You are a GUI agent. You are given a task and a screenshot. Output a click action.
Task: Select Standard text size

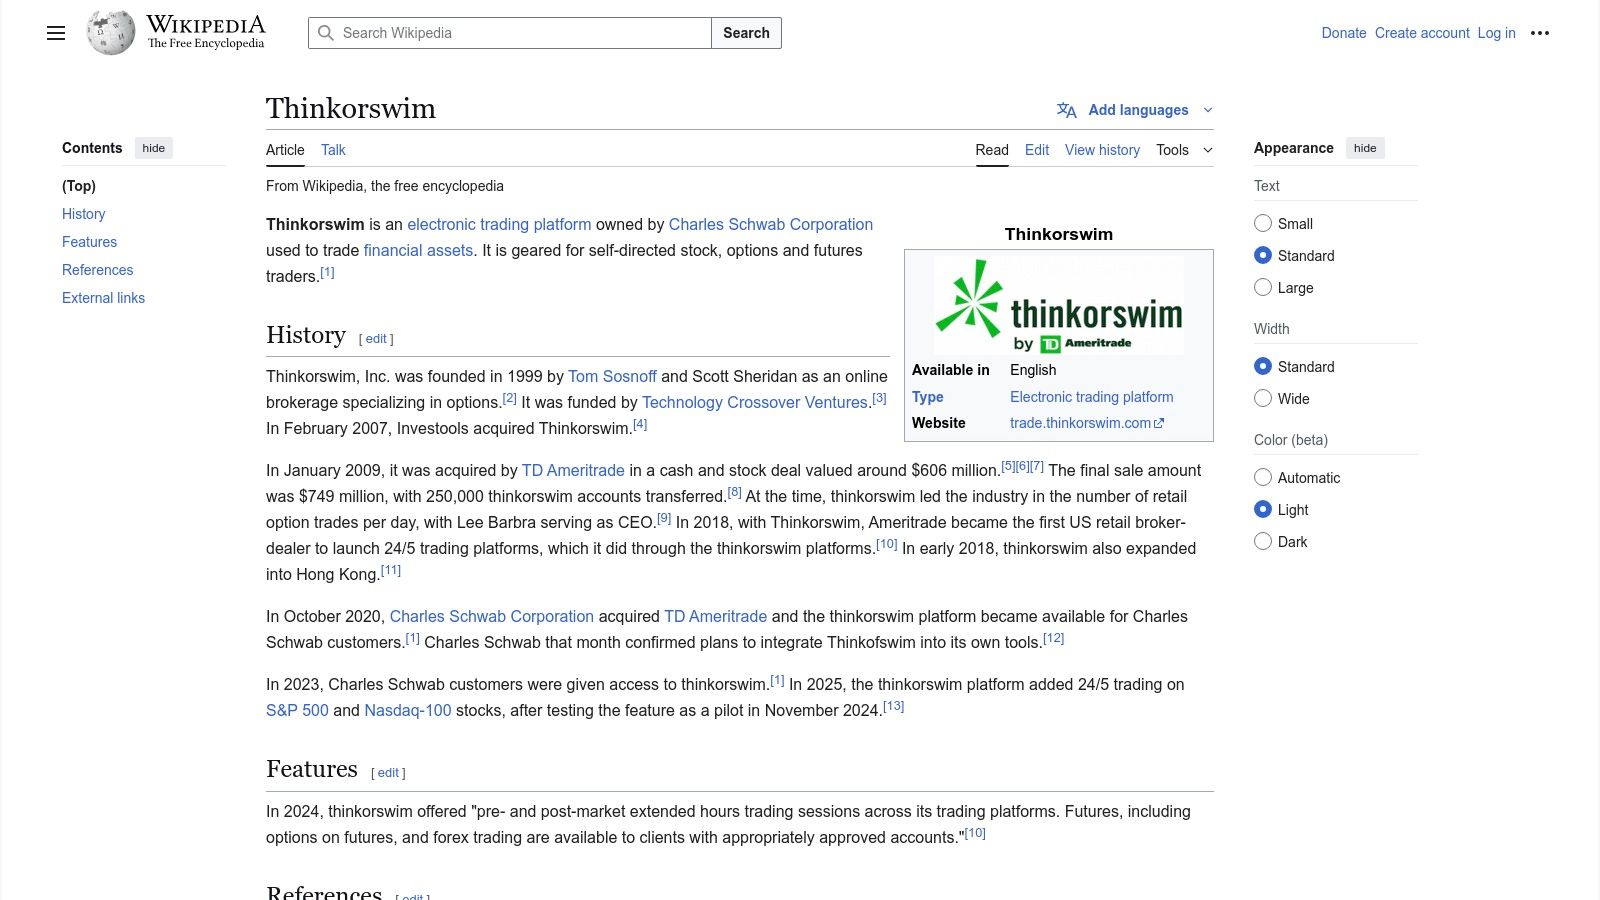(x=1263, y=255)
